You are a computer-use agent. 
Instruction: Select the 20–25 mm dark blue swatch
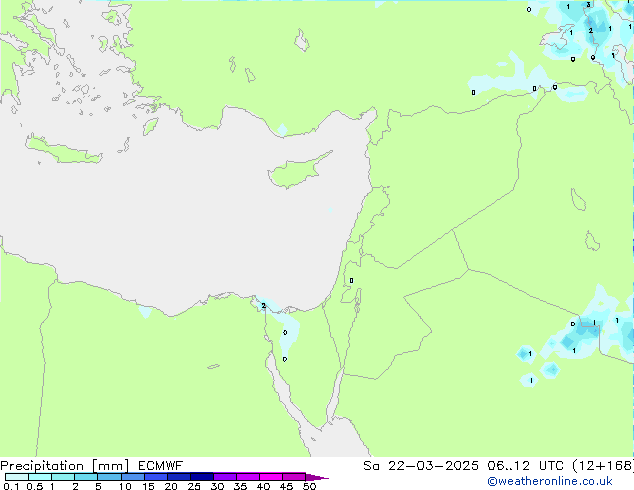pyautogui.click(x=178, y=477)
